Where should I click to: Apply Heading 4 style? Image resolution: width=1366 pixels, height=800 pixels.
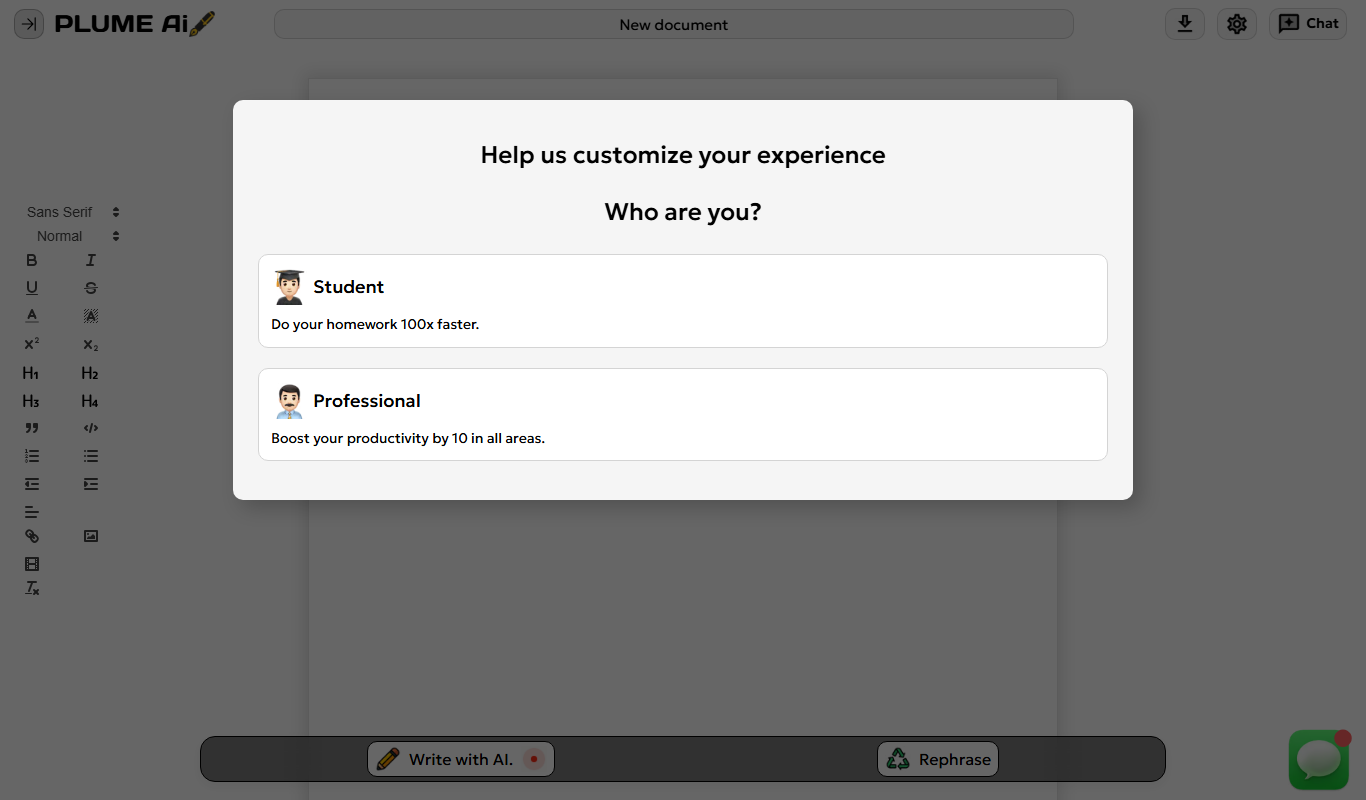point(91,401)
